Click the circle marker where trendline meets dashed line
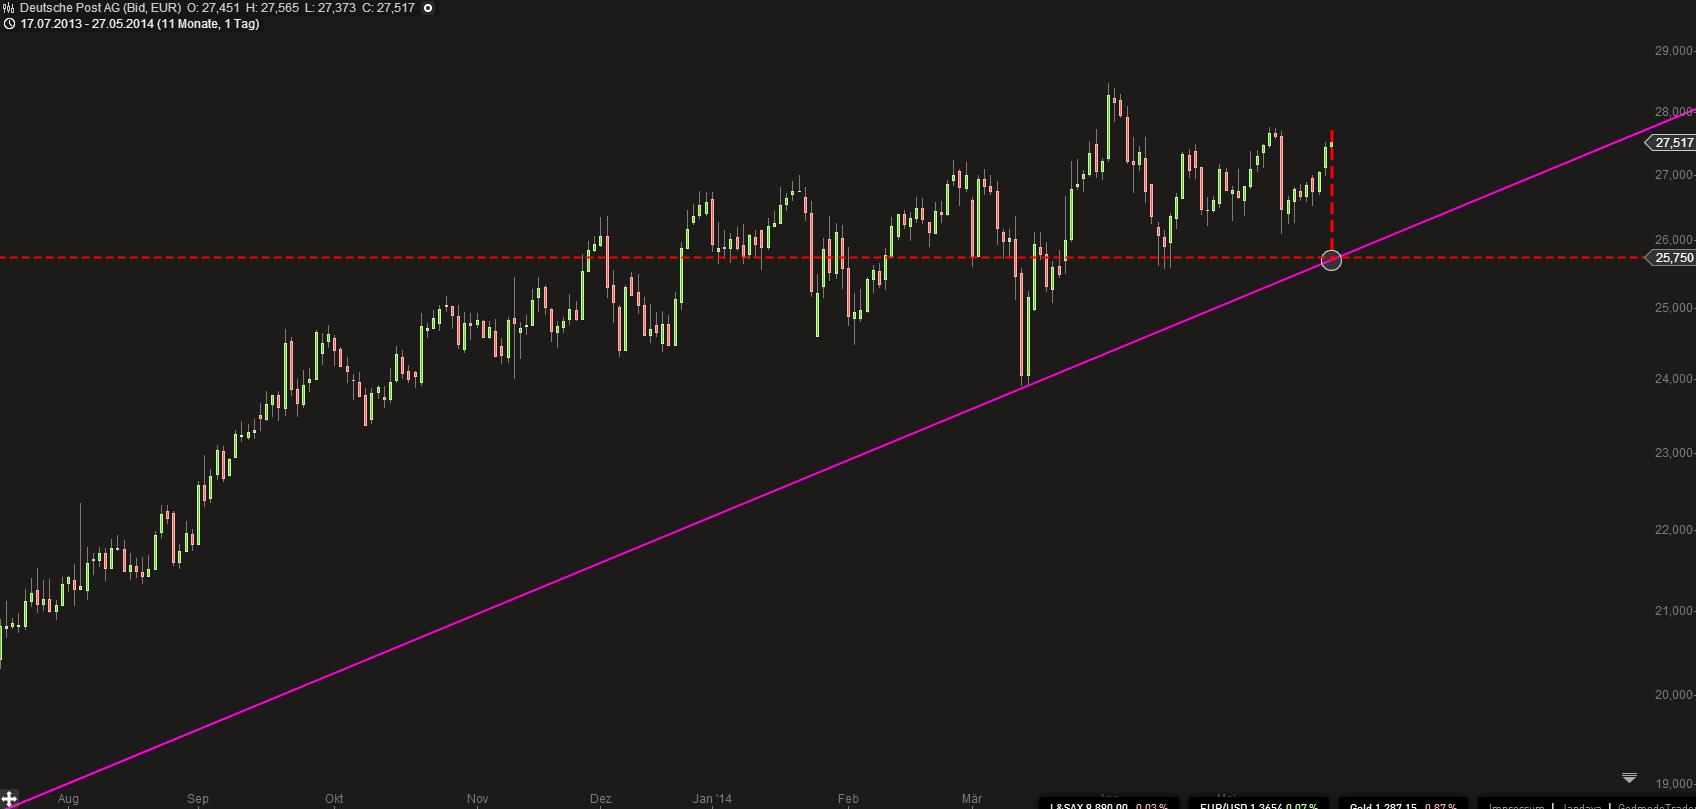The width and height of the screenshot is (1696, 809). [x=1331, y=260]
